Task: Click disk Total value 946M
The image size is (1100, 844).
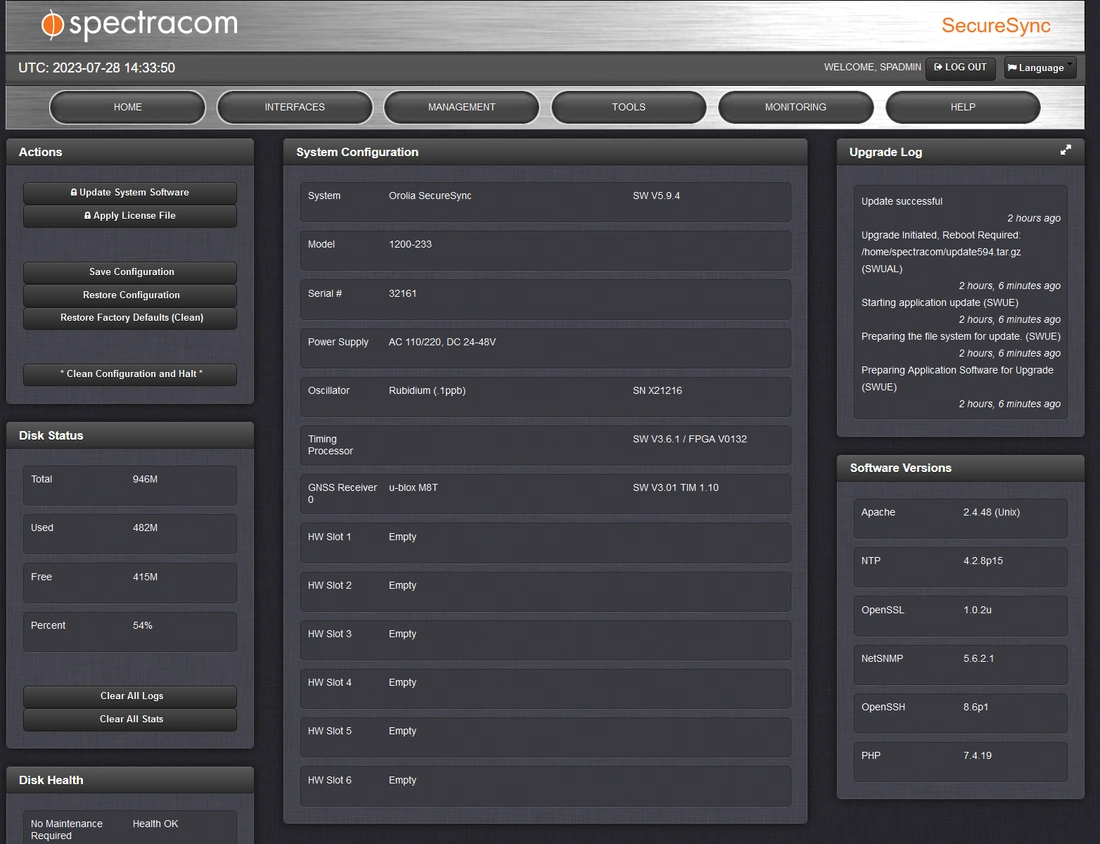Action: 145,479
